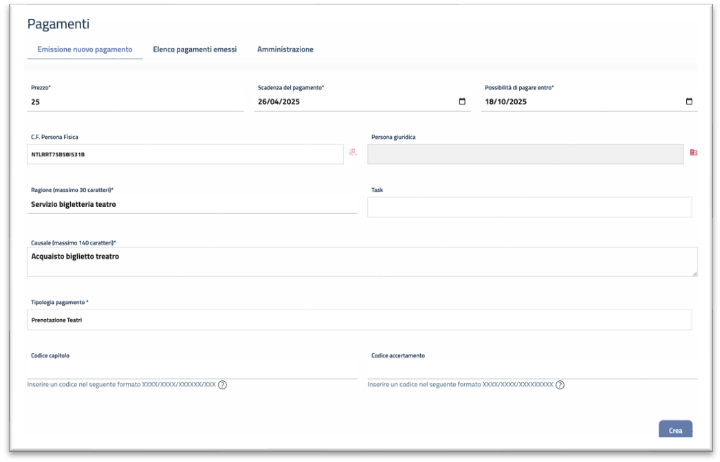This screenshot has width=720, height=462.
Task: Expand the Tipologia pagamento dropdown
Action: coord(359,319)
